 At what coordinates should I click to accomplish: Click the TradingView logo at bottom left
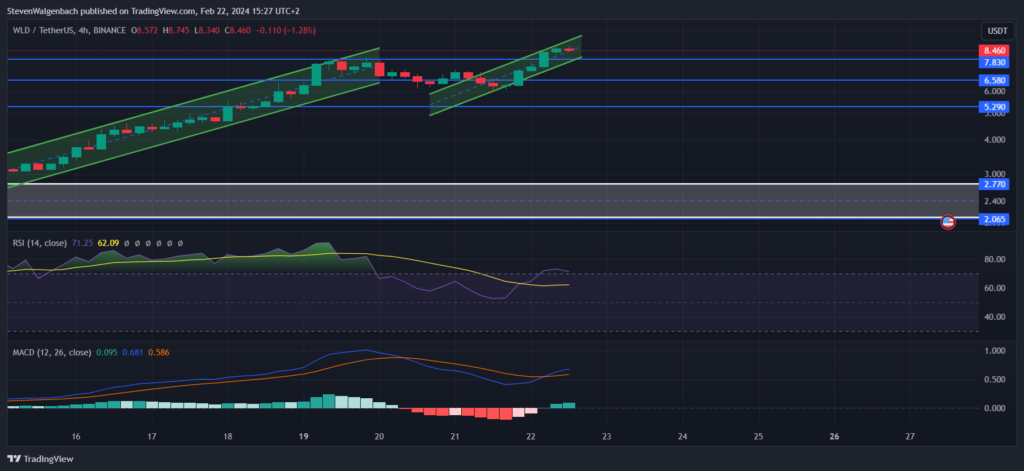click(x=39, y=459)
